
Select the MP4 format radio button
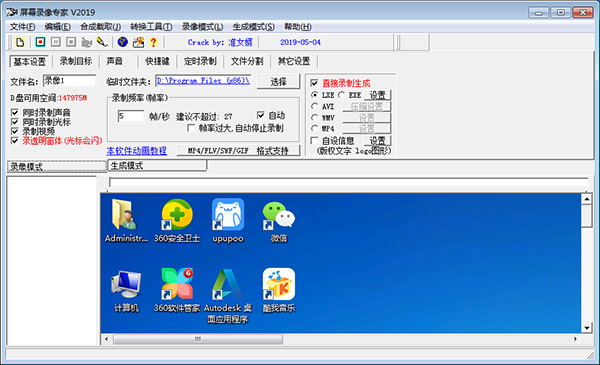(x=315, y=128)
